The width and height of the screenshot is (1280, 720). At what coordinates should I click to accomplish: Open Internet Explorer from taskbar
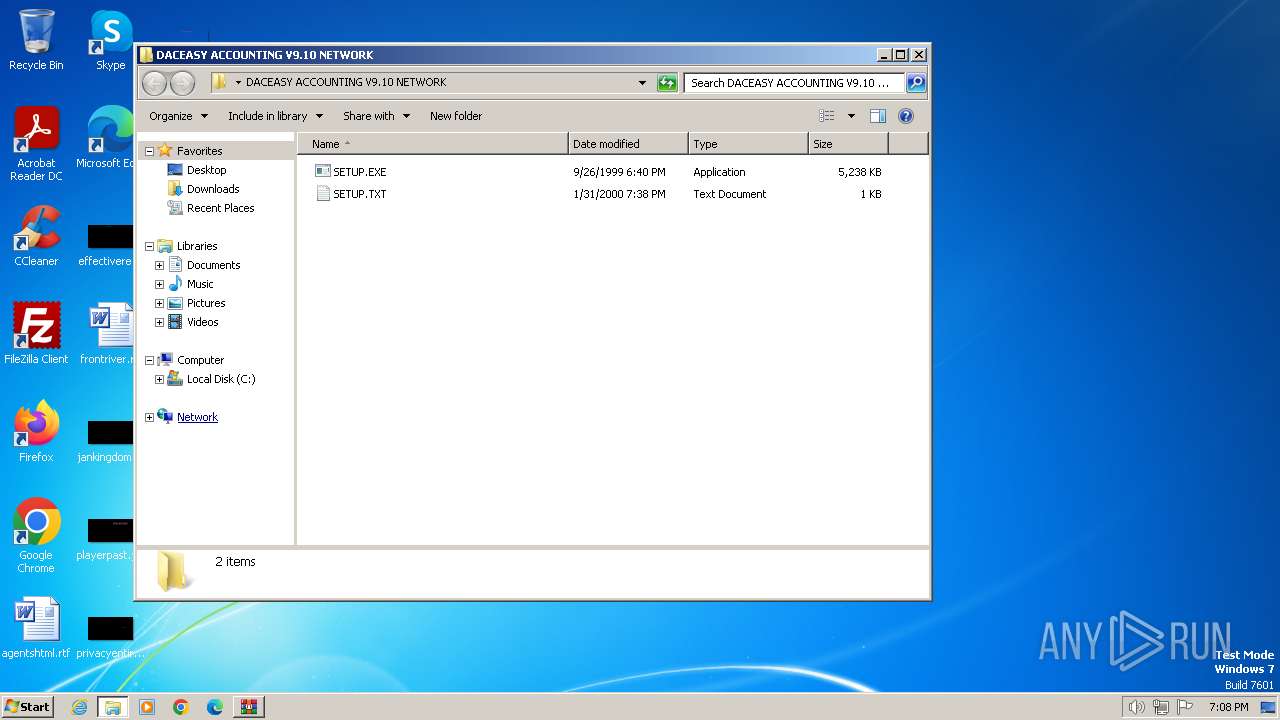click(x=79, y=707)
